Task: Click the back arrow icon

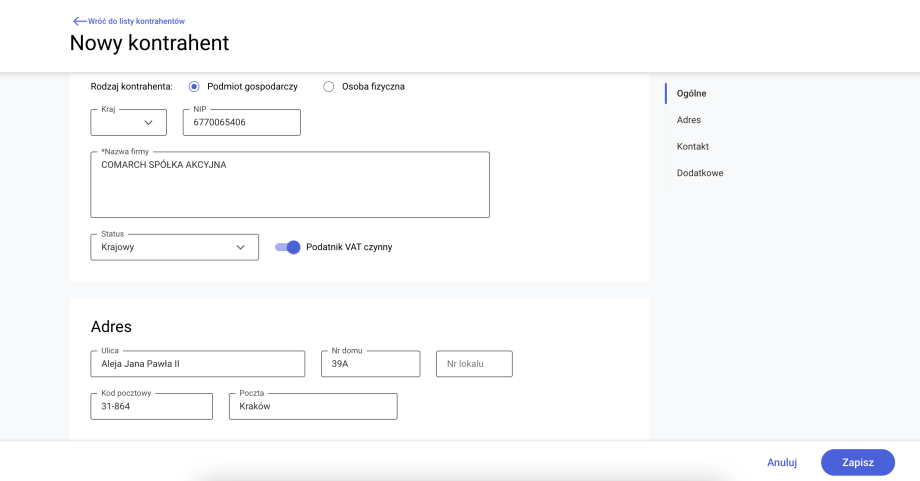Action: coord(79,21)
